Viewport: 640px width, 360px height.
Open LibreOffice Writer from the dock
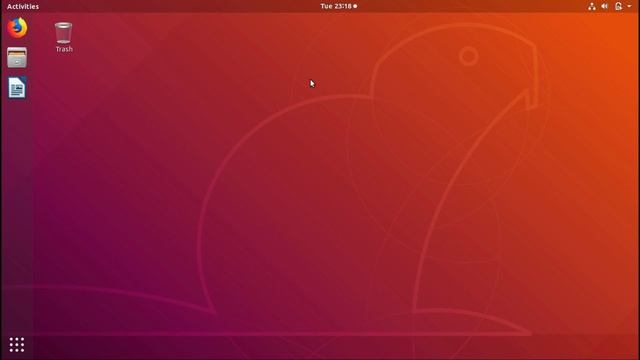pos(17,87)
